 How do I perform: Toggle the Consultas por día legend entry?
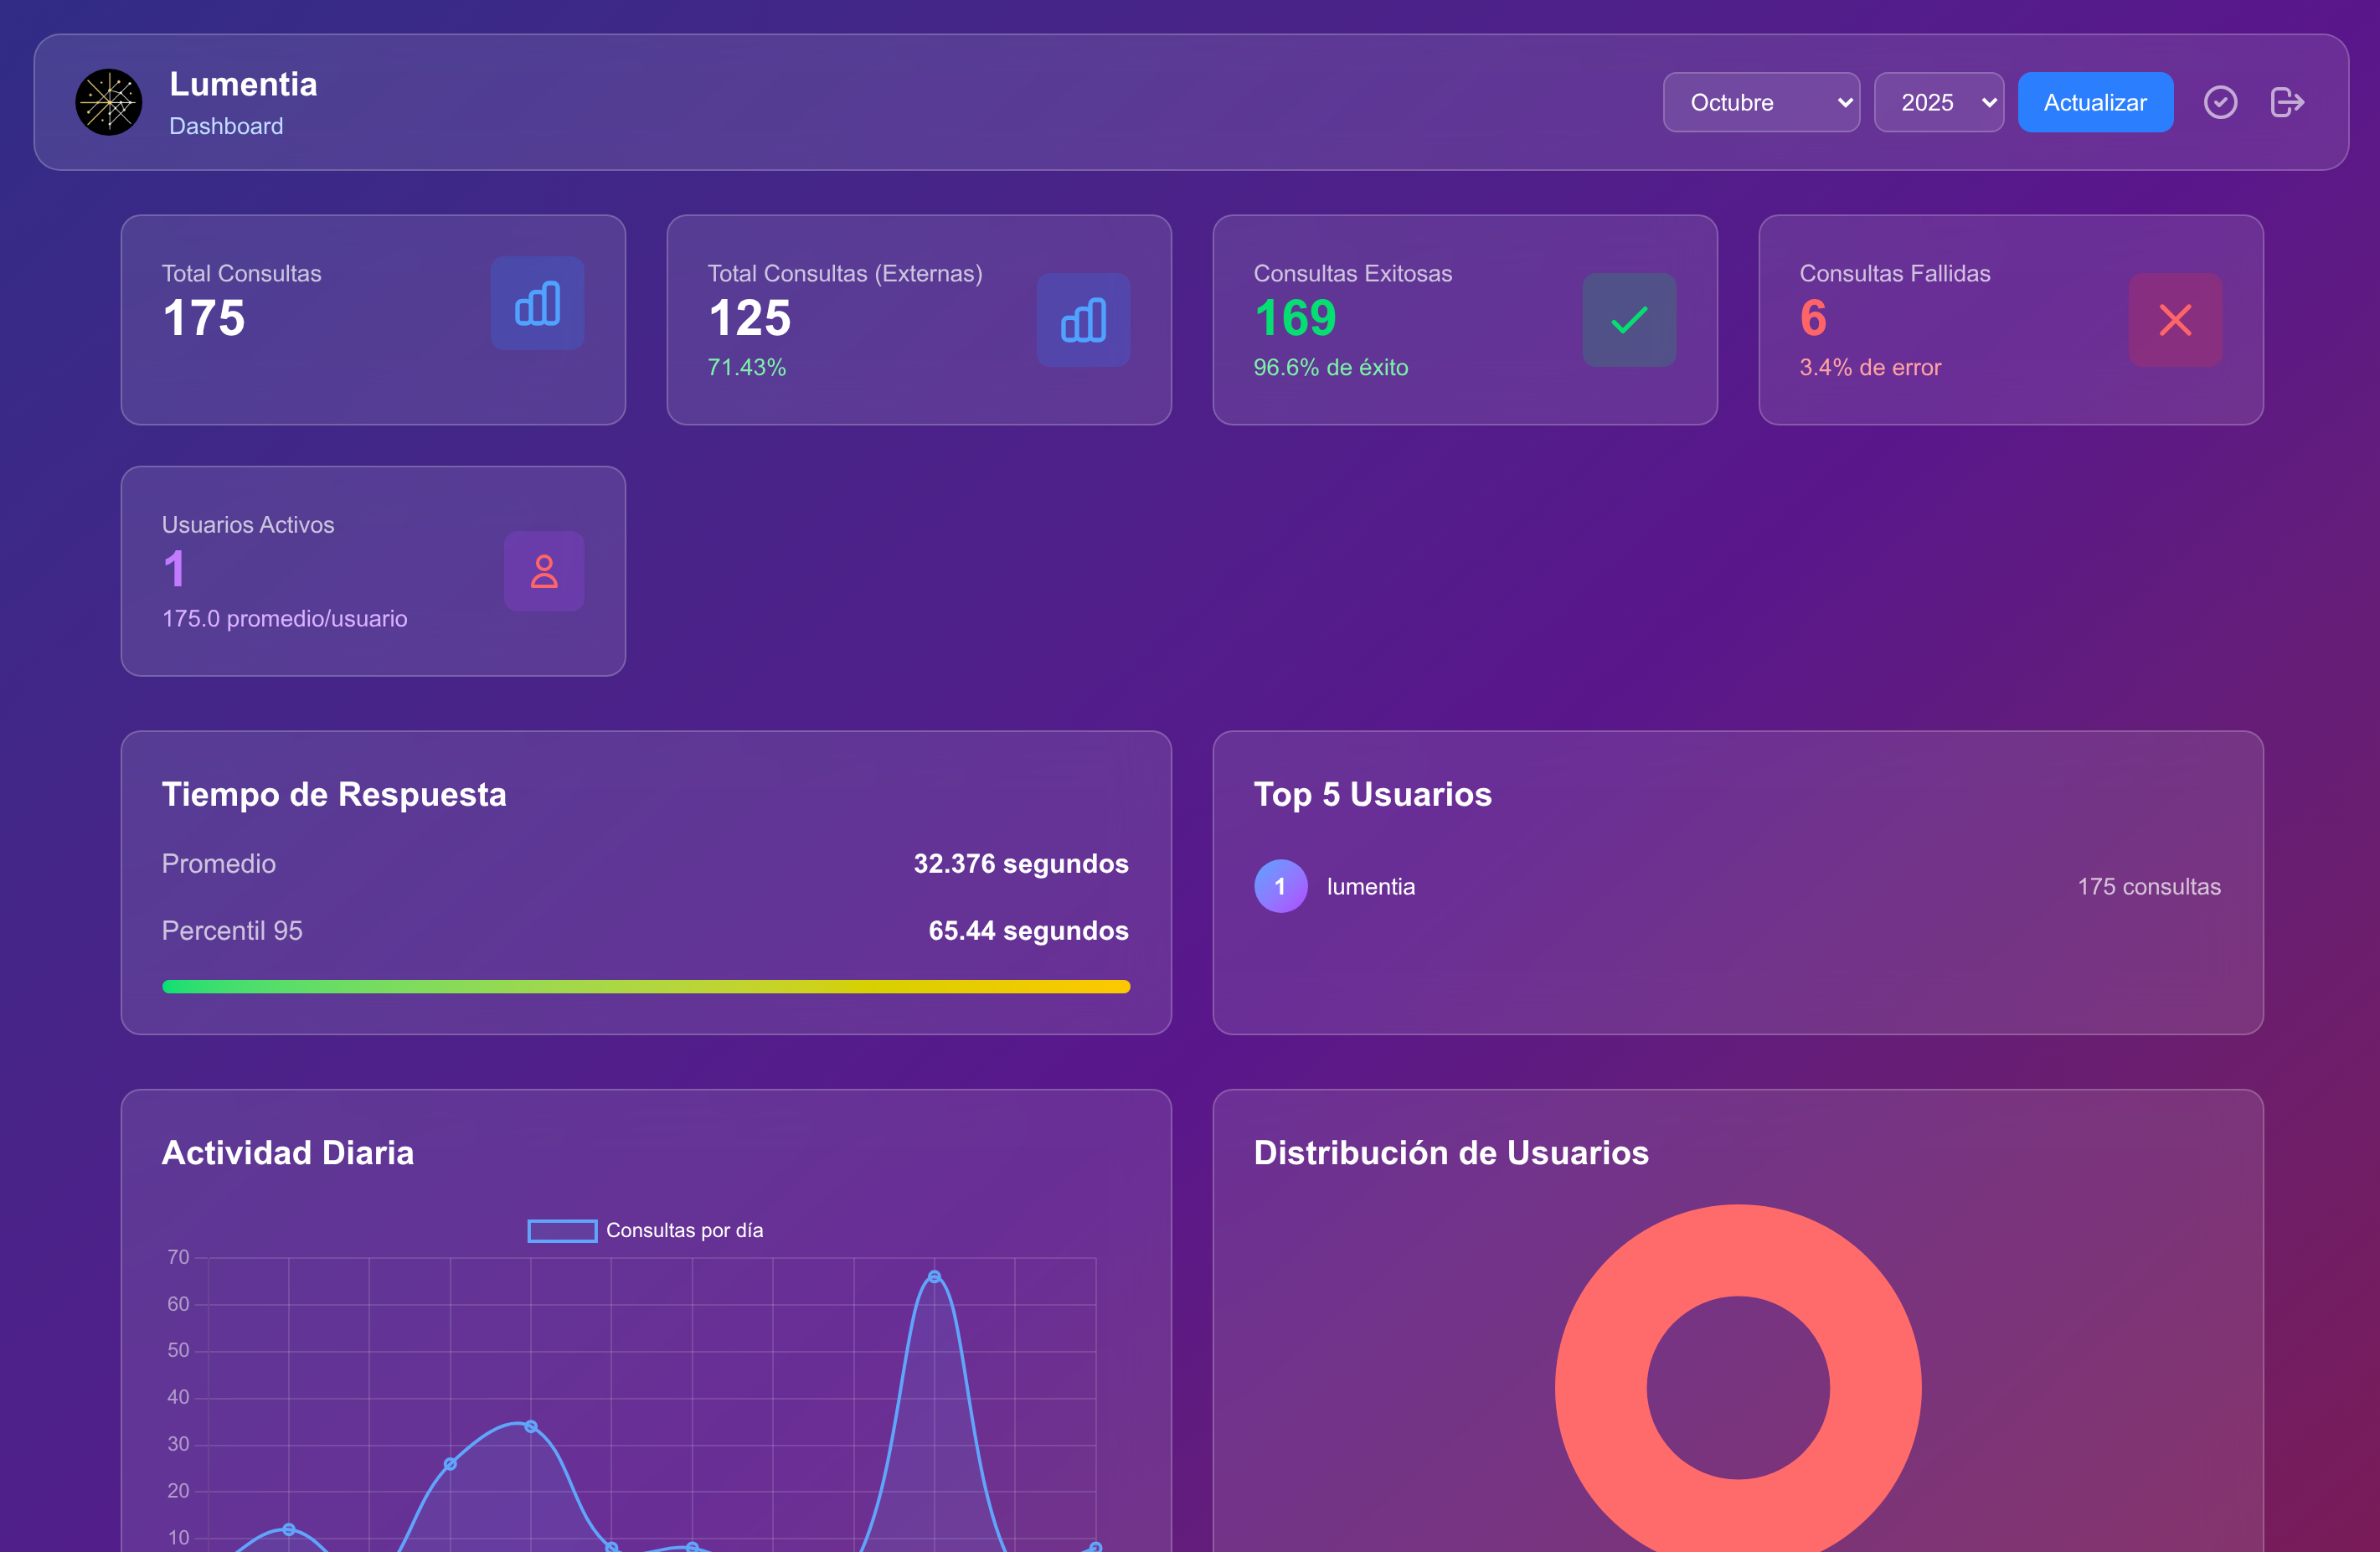[x=645, y=1230]
